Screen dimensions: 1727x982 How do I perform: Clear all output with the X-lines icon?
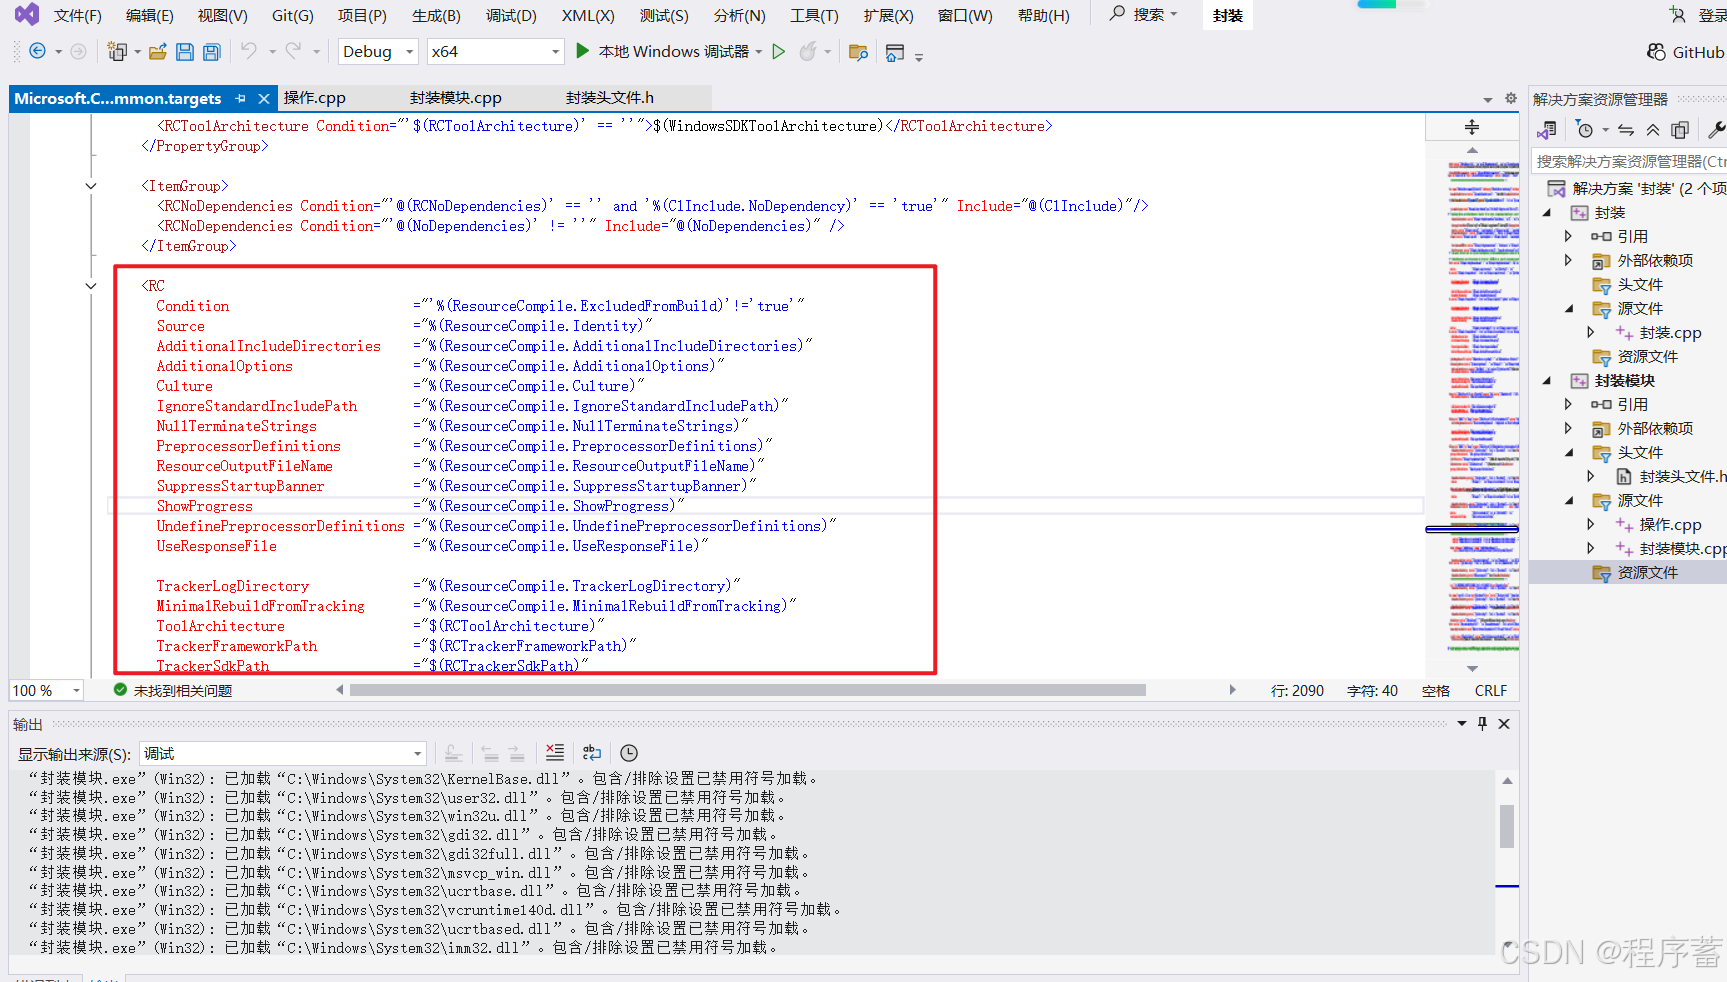[x=555, y=752]
